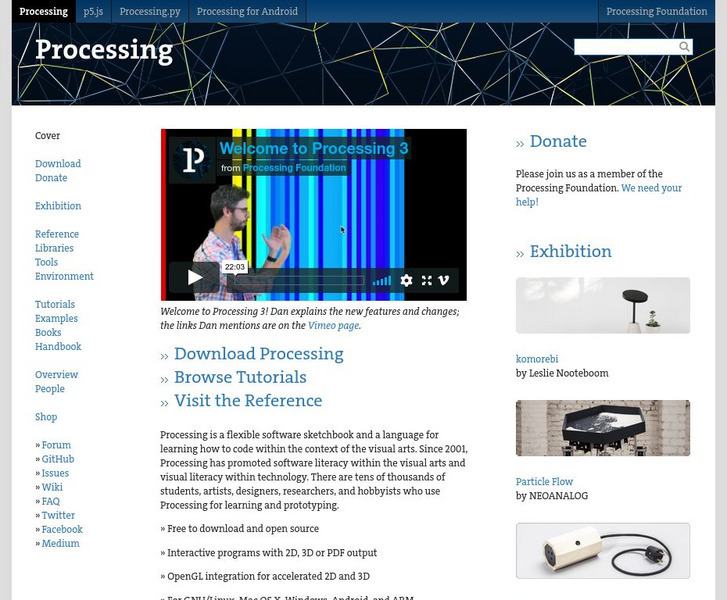Open the Visit the Reference heading link
Image resolution: width=727 pixels, height=600 pixels.
point(248,401)
